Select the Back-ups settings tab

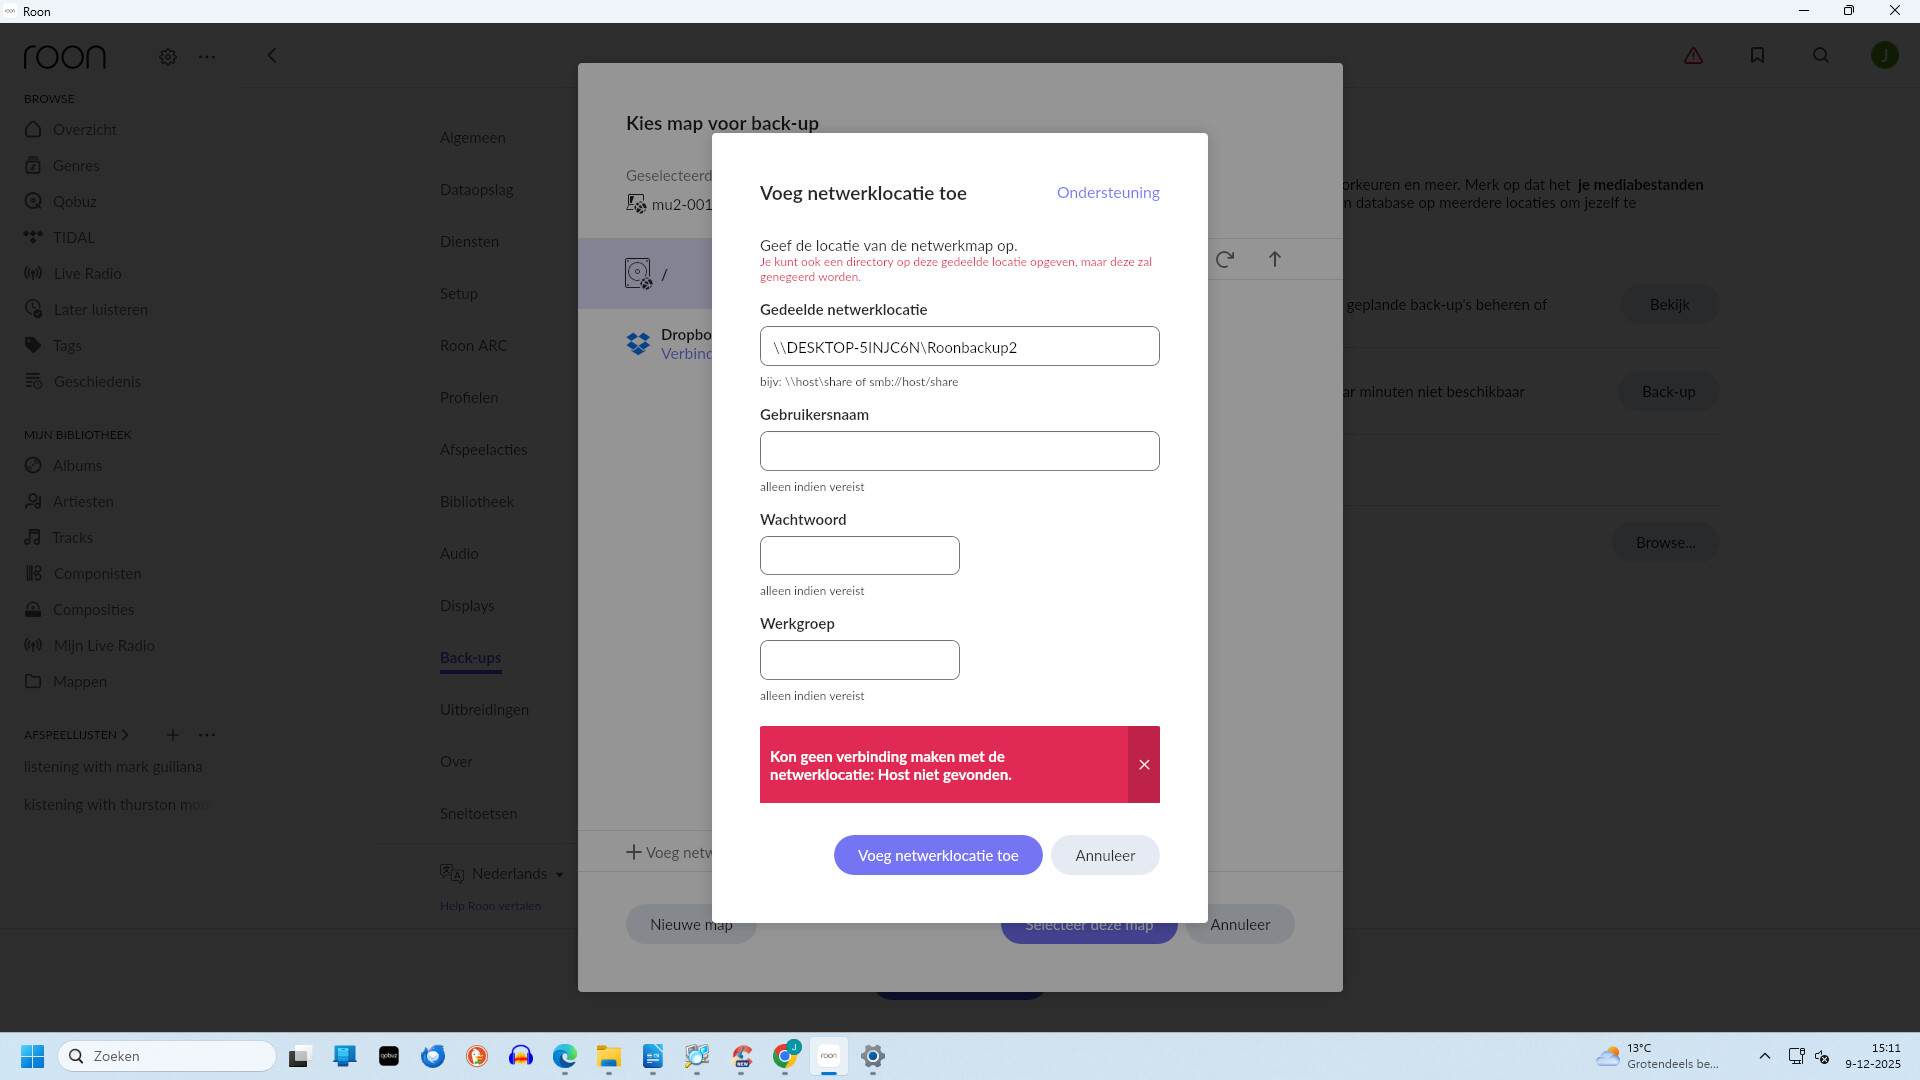(x=470, y=658)
